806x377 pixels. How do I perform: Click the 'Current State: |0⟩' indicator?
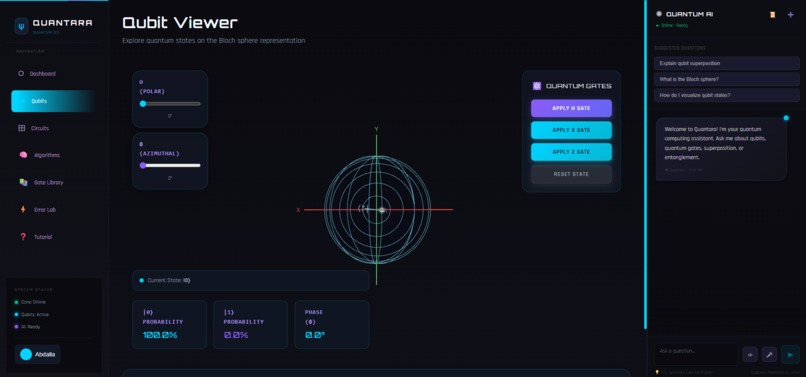(251, 280)
